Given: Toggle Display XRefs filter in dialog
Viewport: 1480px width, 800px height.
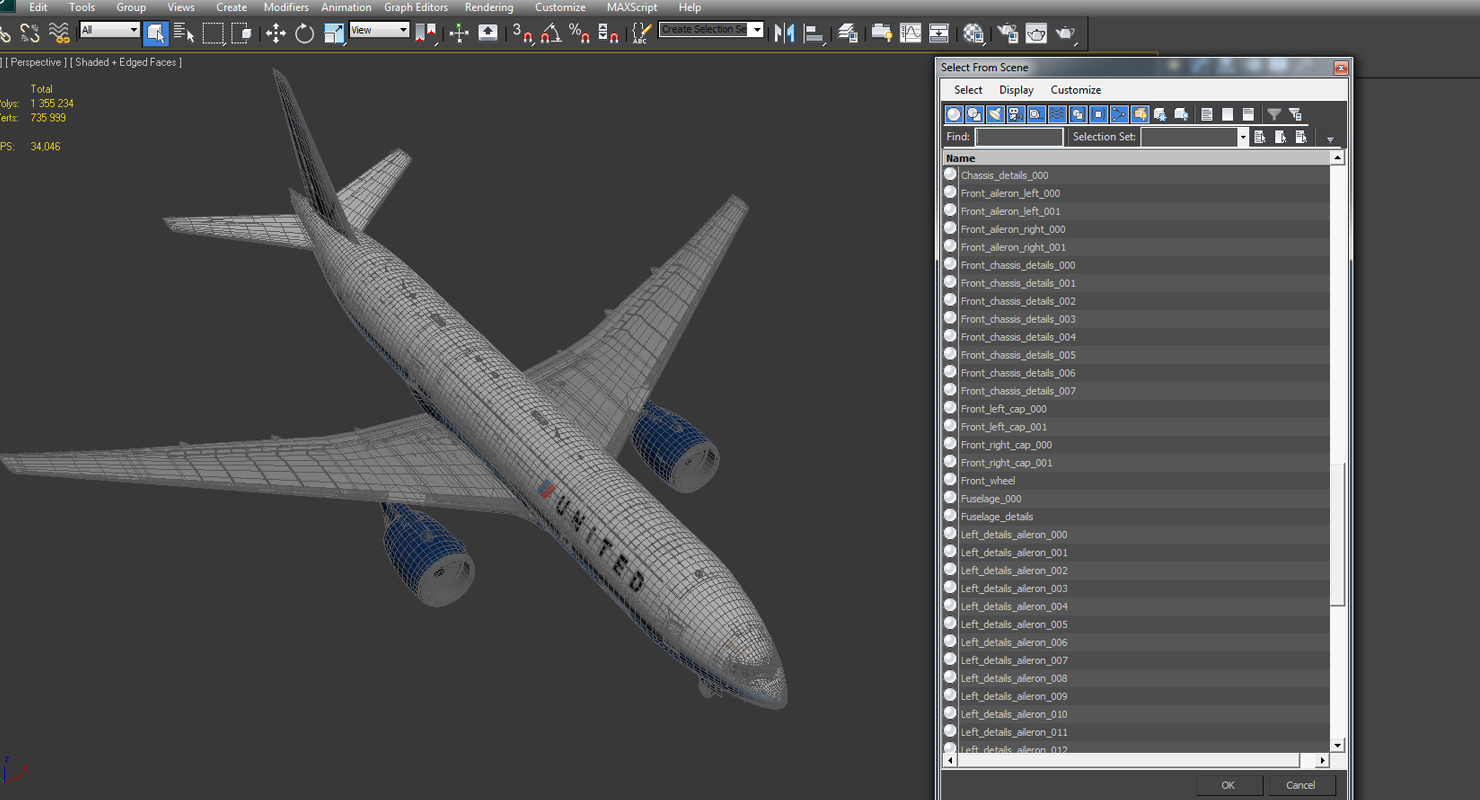Looking at the screenshot, I should click(1098, 114).
